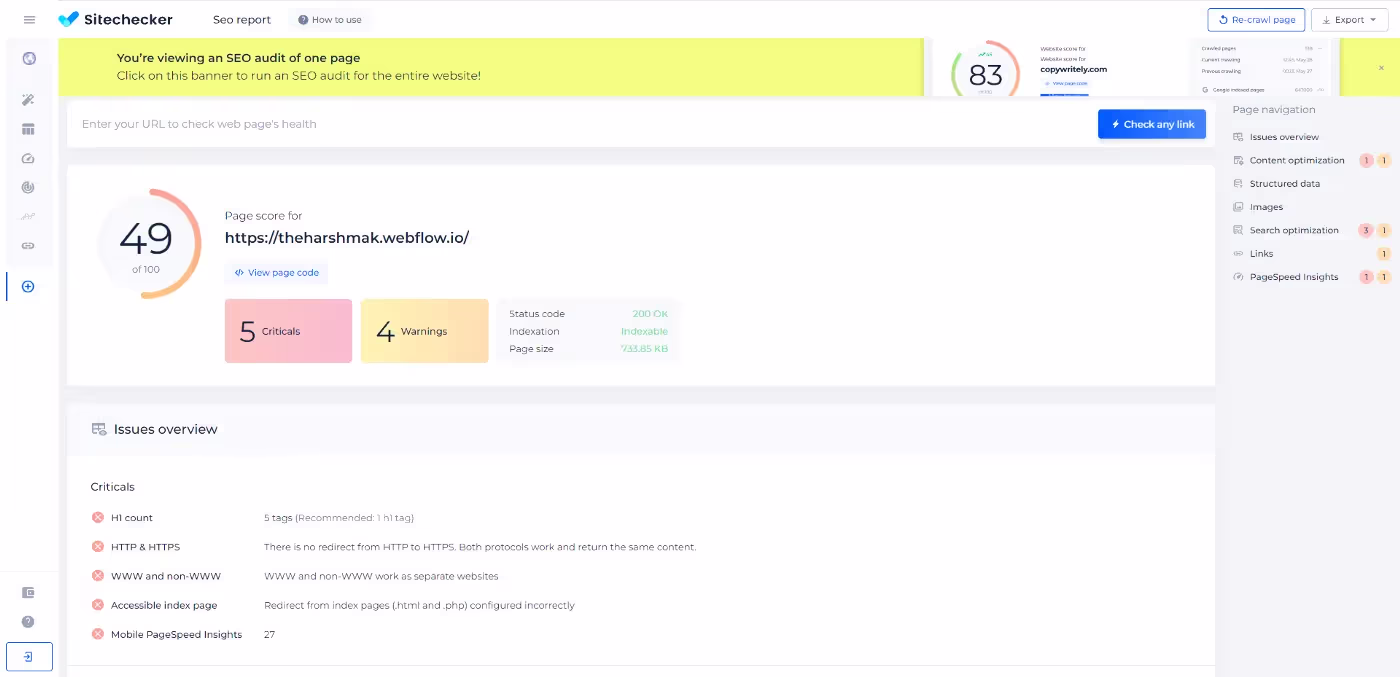Screen dimensions: 1400x677
Task: Click the 5 Criticals card
Action: [x=288, y=331]
